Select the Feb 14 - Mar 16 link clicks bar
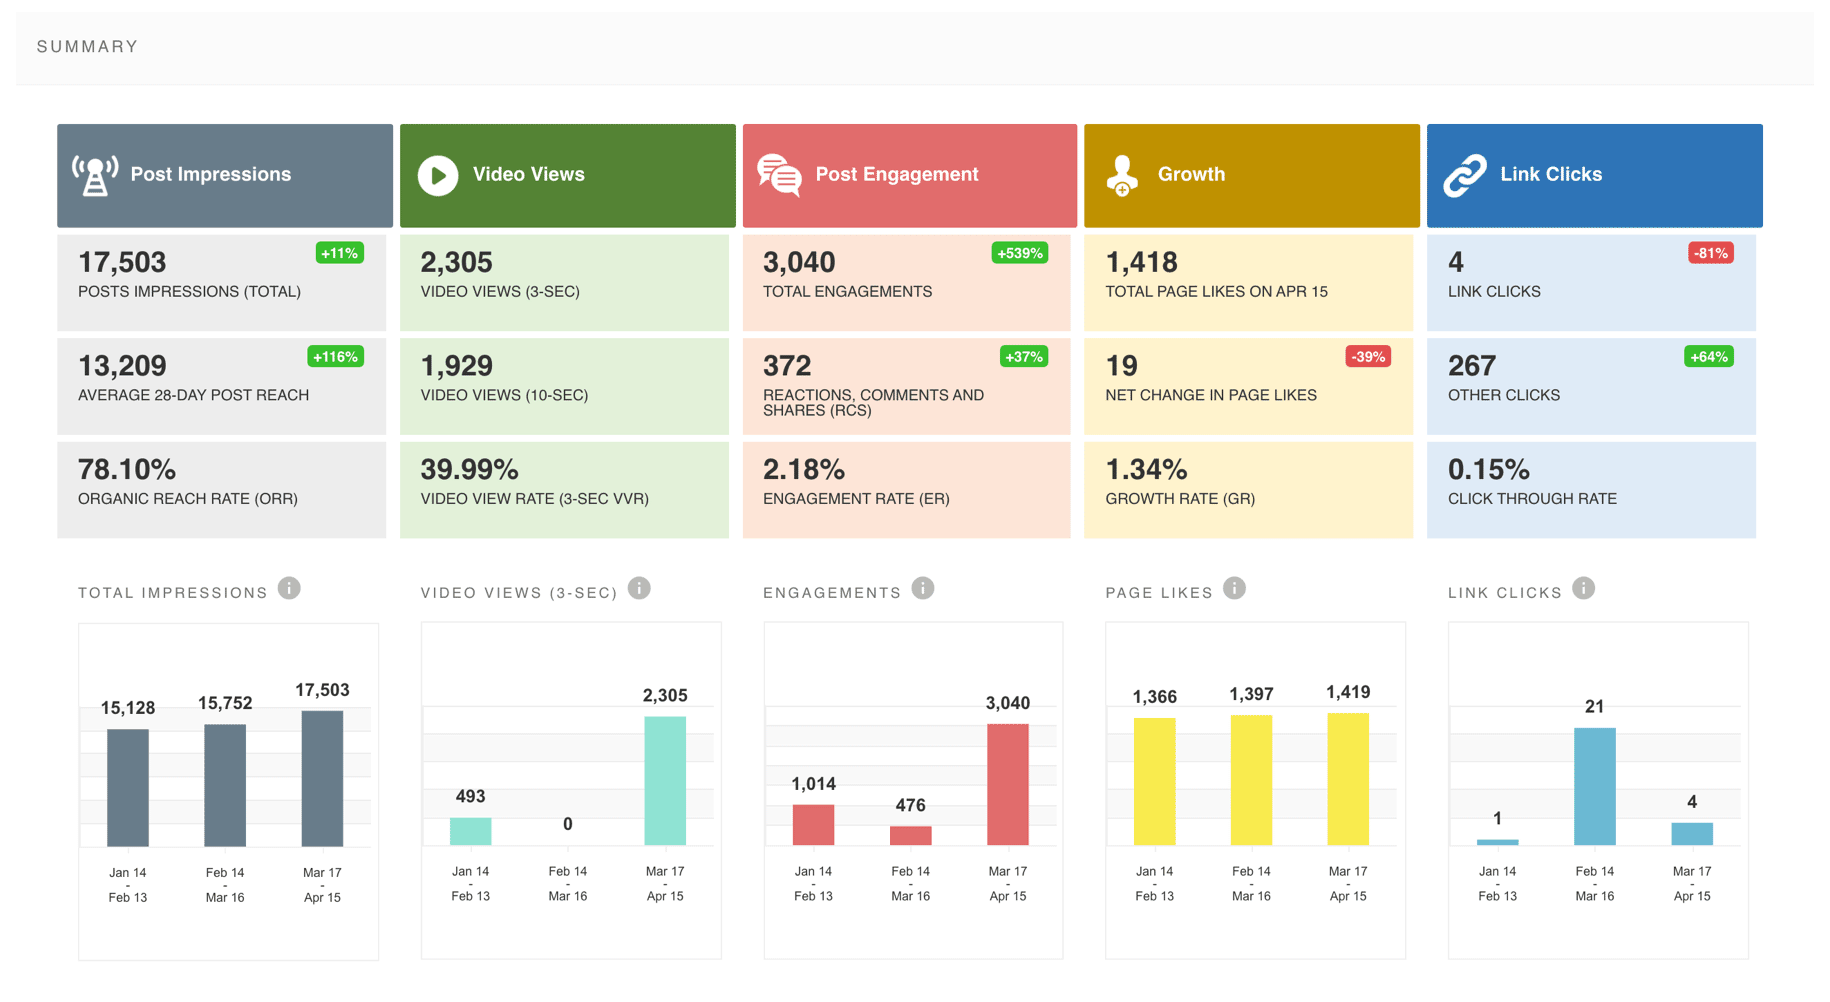The height and width of the screenshot is (1002, 1830). (1594, 785)
